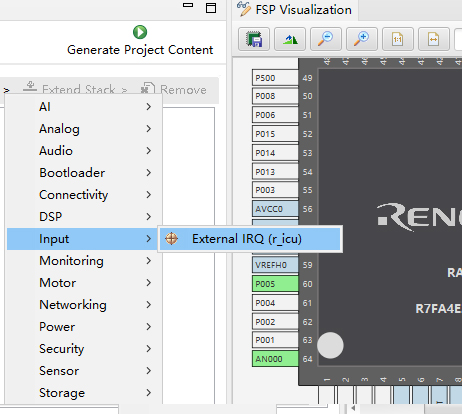This screenshot has width=462, height=414.
Task: Click the Generate Project Content green play icon
Action: click(140, 32)
